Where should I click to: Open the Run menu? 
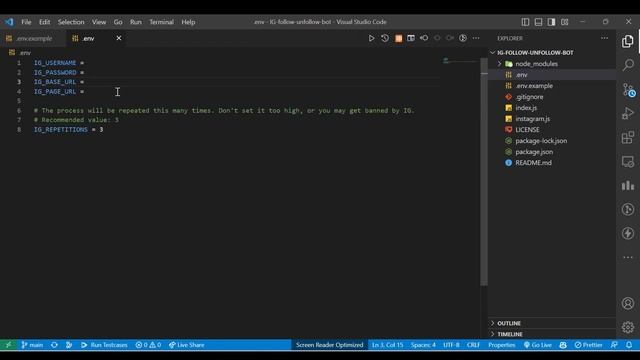[136, 22]
